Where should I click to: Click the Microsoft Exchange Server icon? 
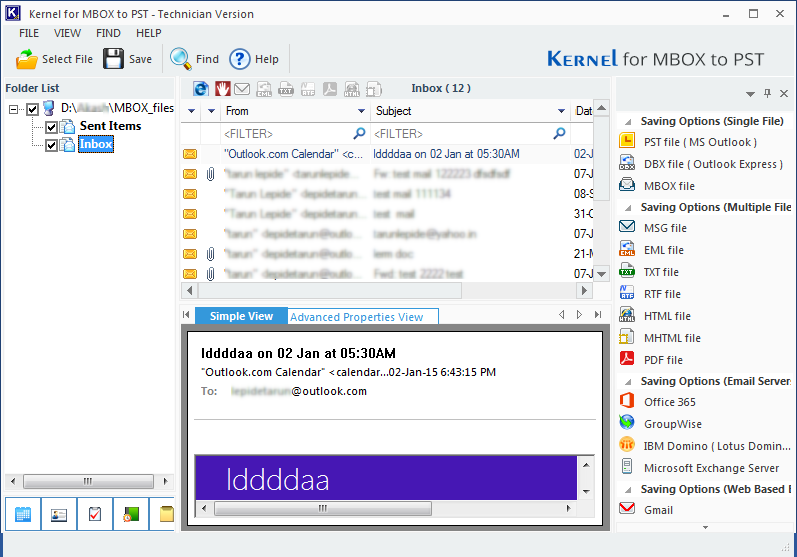tap(627, 467)
